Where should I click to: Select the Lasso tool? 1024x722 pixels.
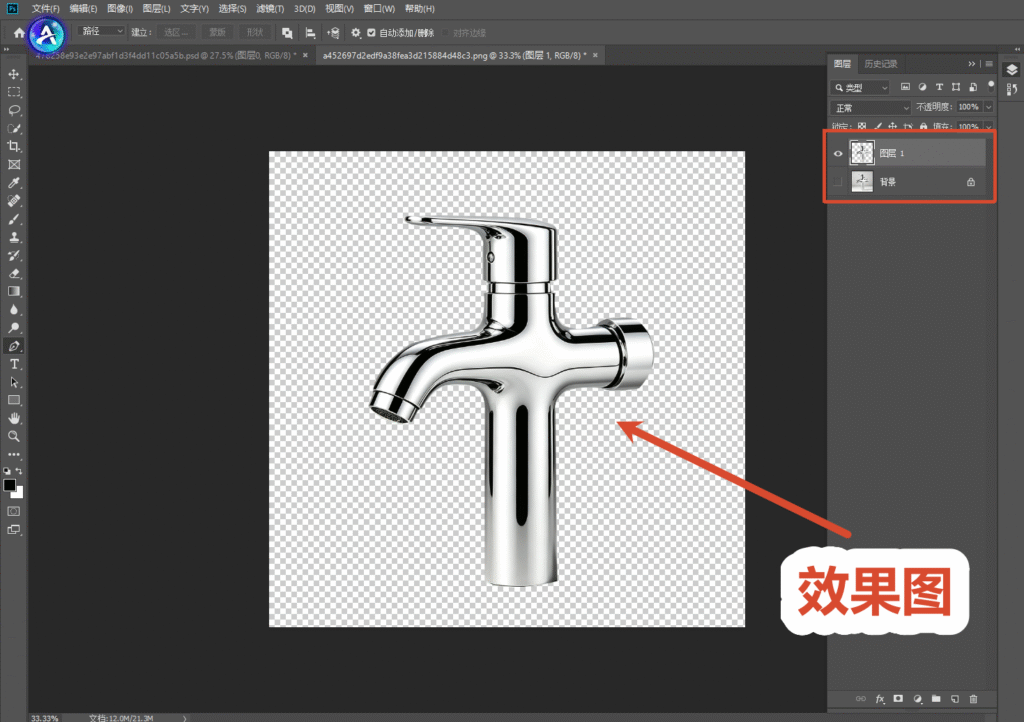point(14,110)
